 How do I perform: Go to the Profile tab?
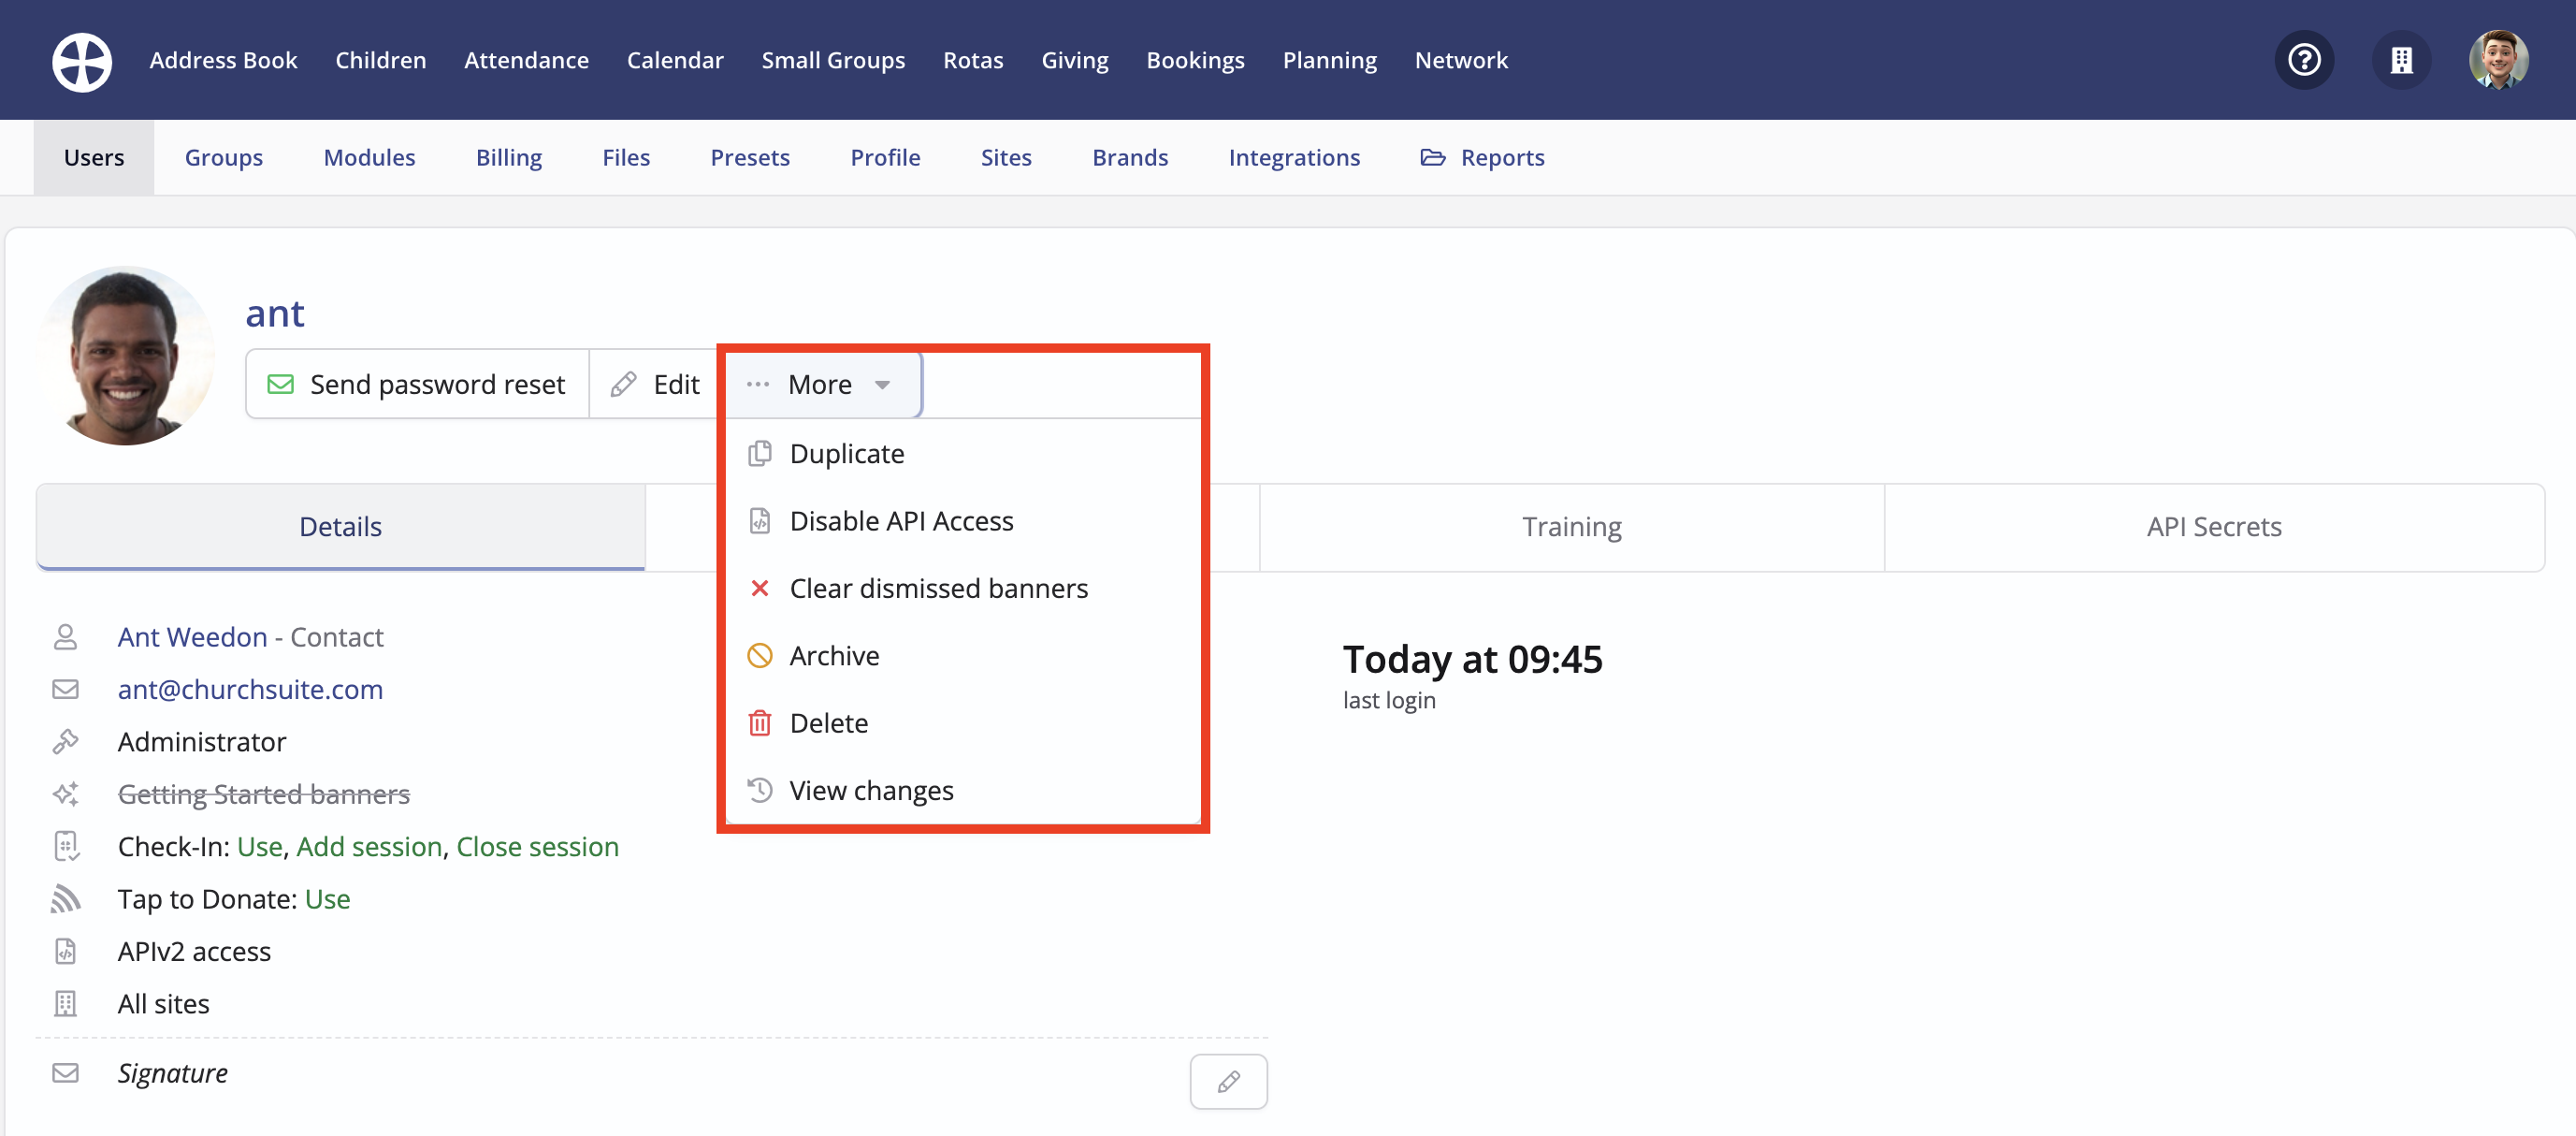pos(885,157)
